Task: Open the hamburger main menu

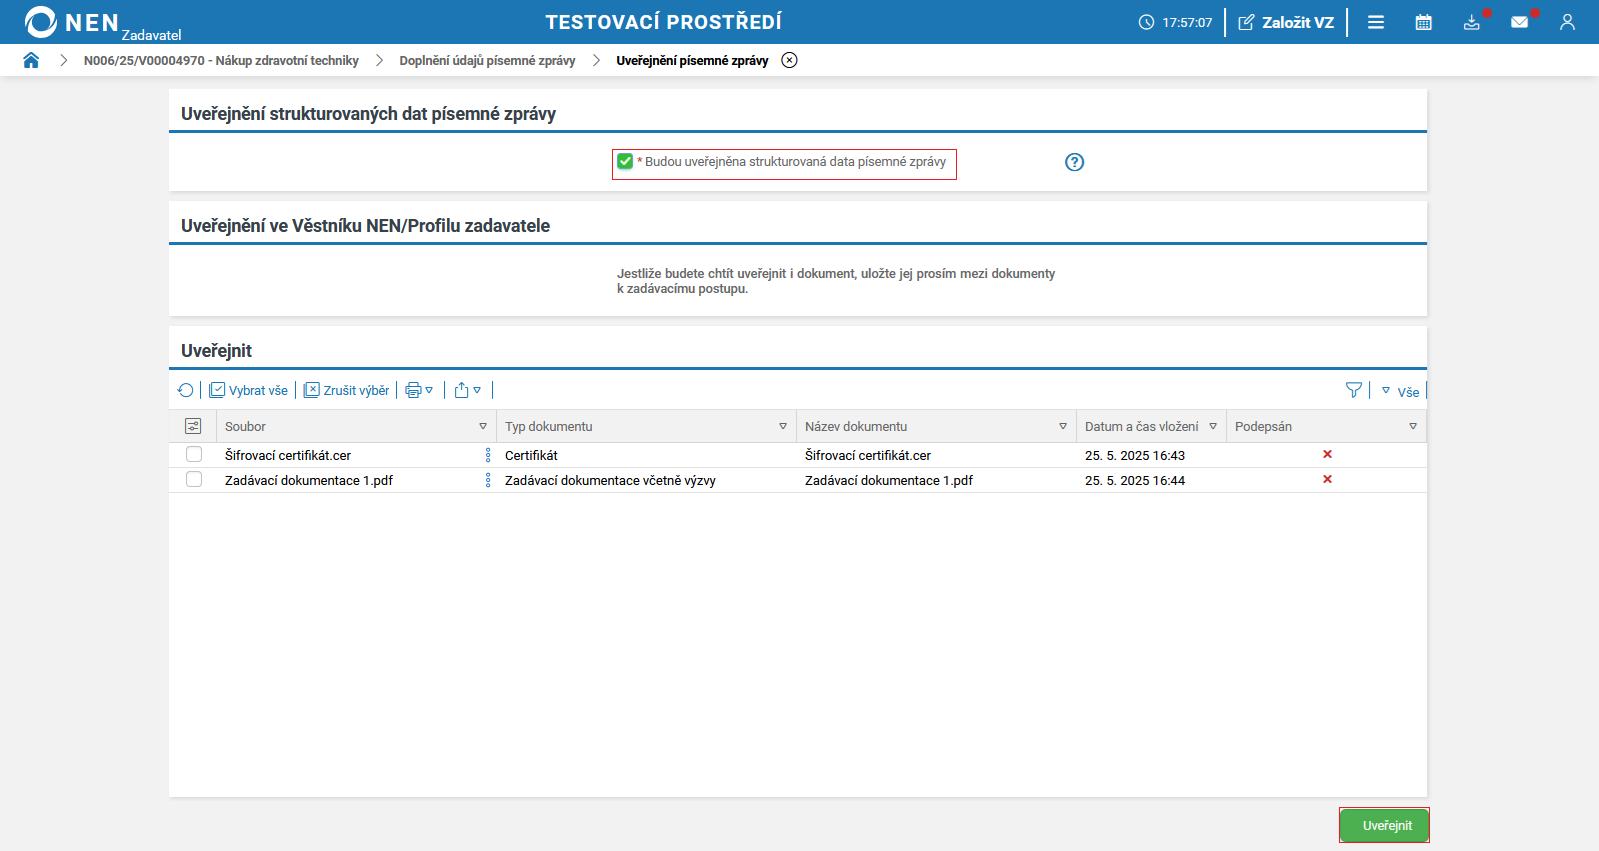Action: click(1376, 22)
